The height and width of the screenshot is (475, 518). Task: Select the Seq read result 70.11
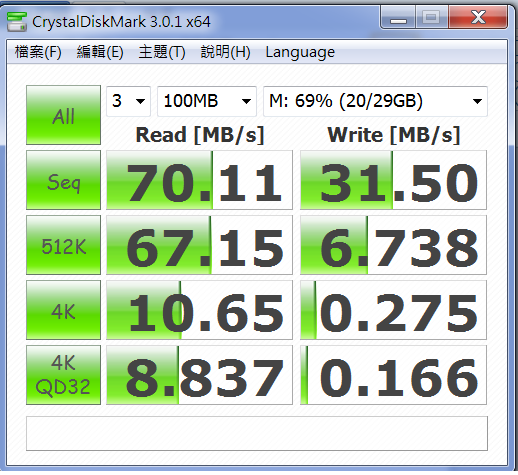(x=199, y=180)
